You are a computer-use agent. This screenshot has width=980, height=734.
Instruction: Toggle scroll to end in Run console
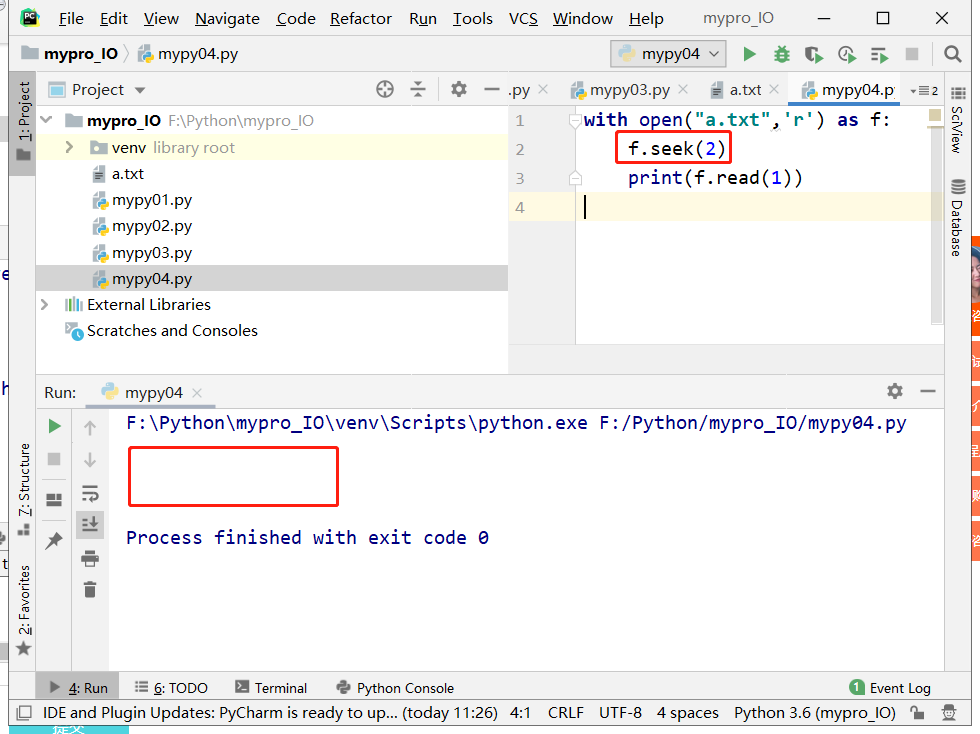(x=90, y=524)
